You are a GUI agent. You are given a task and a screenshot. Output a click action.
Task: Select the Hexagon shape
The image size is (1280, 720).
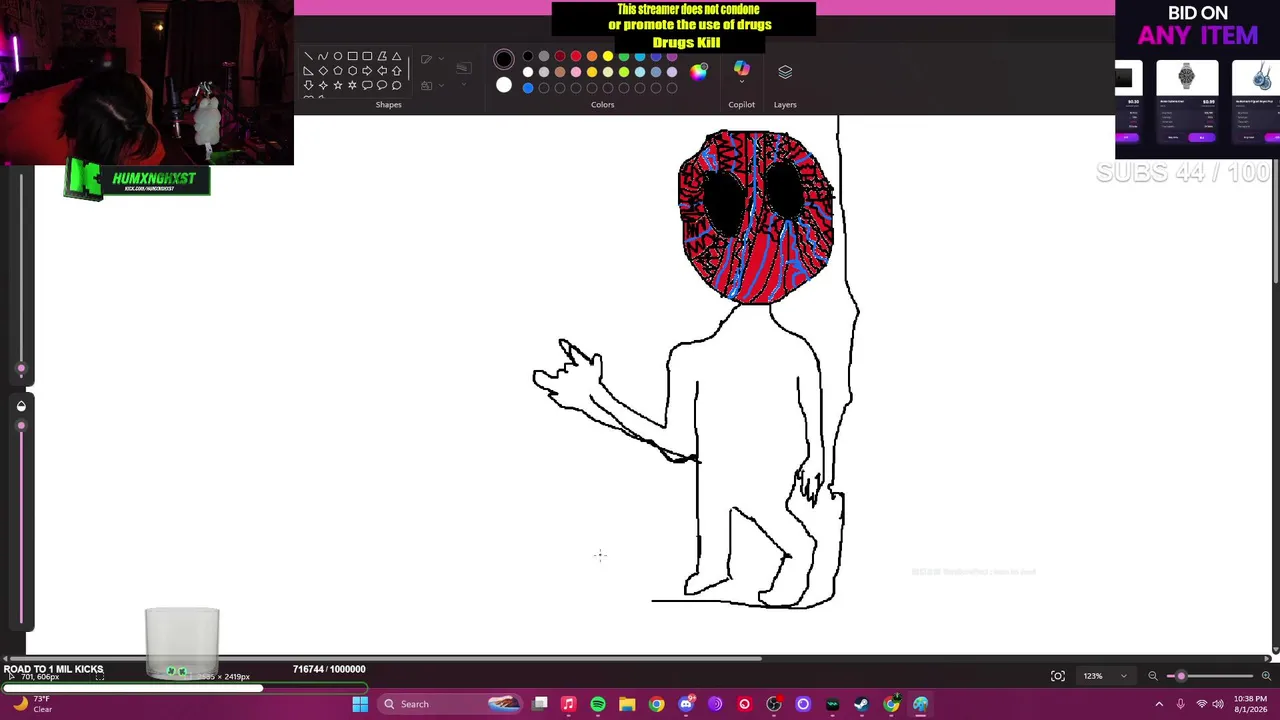352,71
